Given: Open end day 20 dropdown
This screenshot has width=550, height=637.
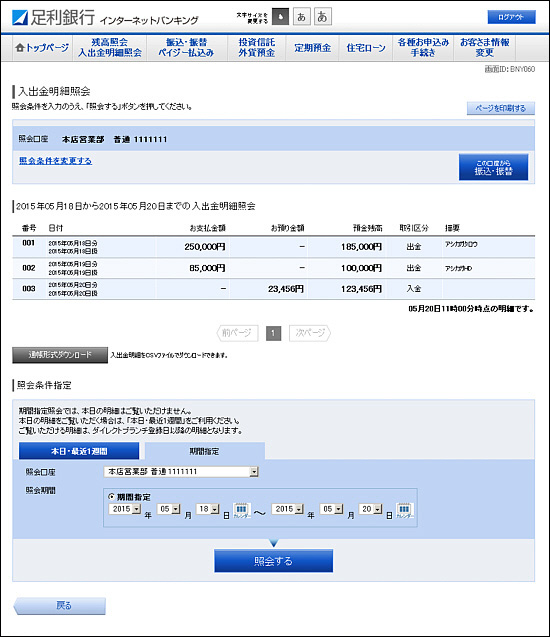Looking at the screenshot, I should [370, 509].
